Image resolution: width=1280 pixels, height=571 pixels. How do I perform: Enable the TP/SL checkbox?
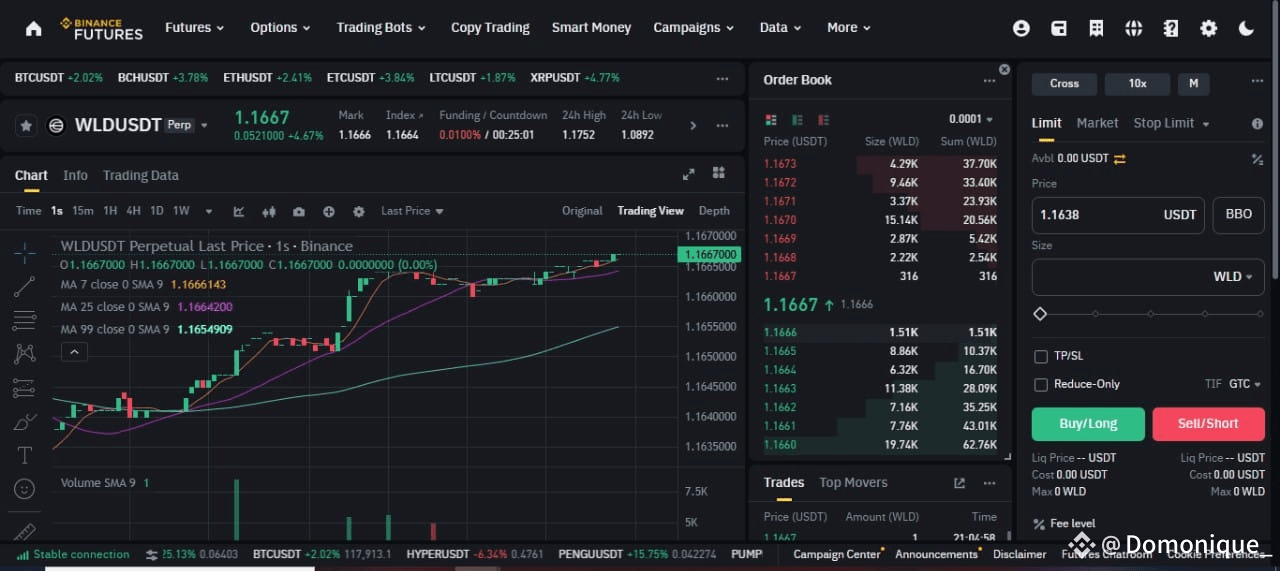(1041, 356)
